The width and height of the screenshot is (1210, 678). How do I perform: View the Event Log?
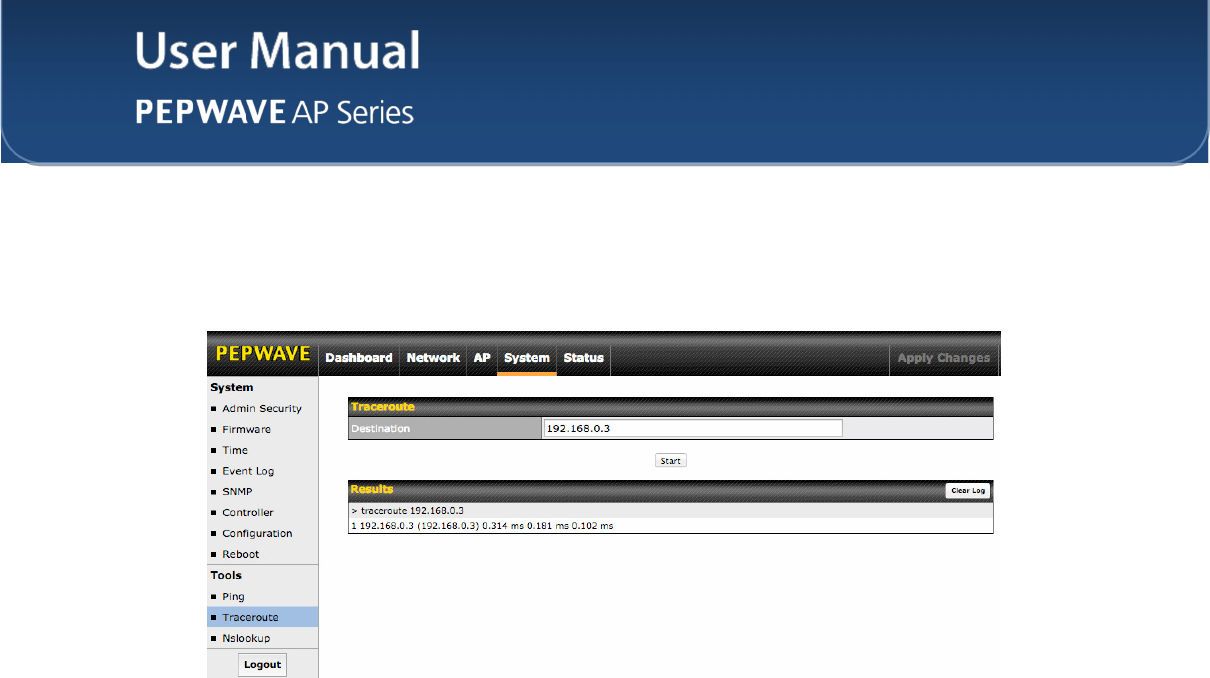pyautogui.click(x=248, y=471)
